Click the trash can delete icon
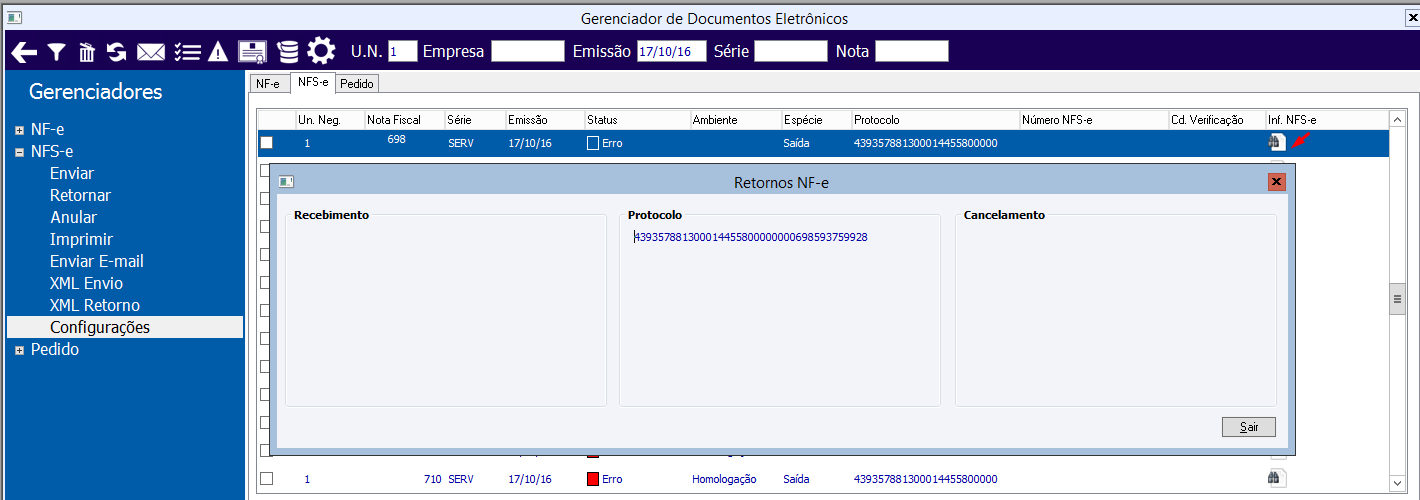This screenshot has height=500, width=1420. (87, 52)
